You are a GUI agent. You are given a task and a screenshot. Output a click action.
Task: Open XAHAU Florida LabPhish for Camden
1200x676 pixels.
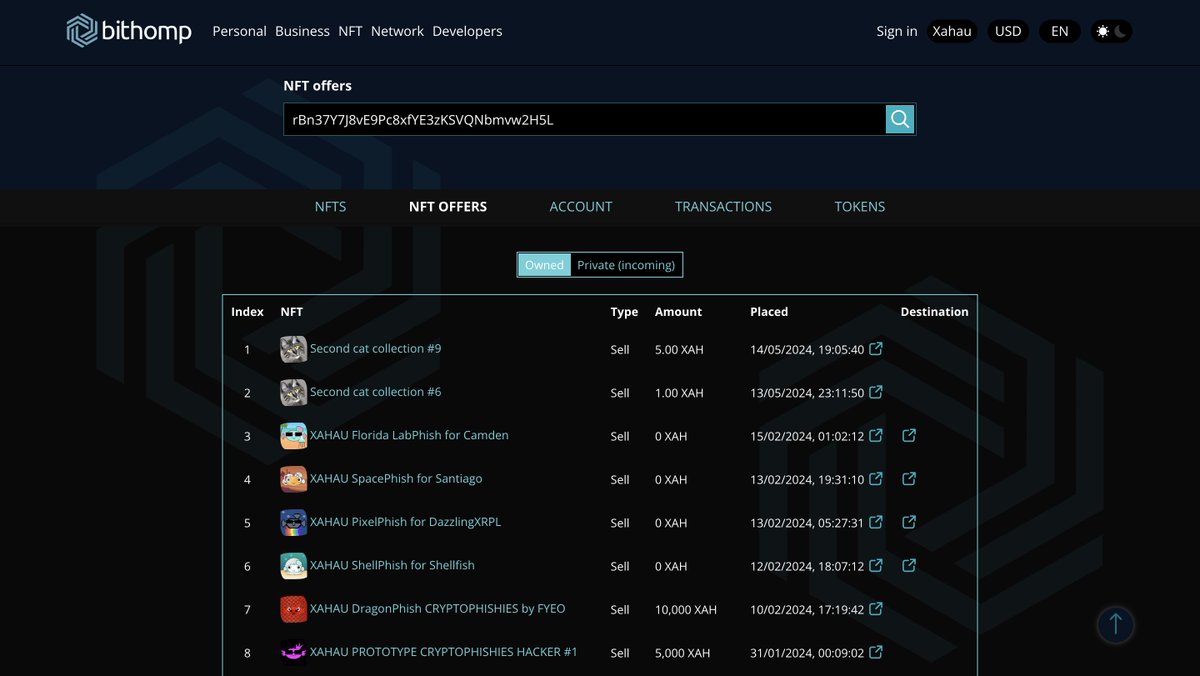tap(409, 435)
